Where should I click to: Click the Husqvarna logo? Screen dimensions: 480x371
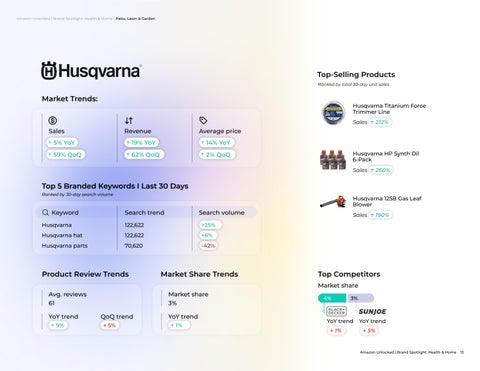(91, 71)
